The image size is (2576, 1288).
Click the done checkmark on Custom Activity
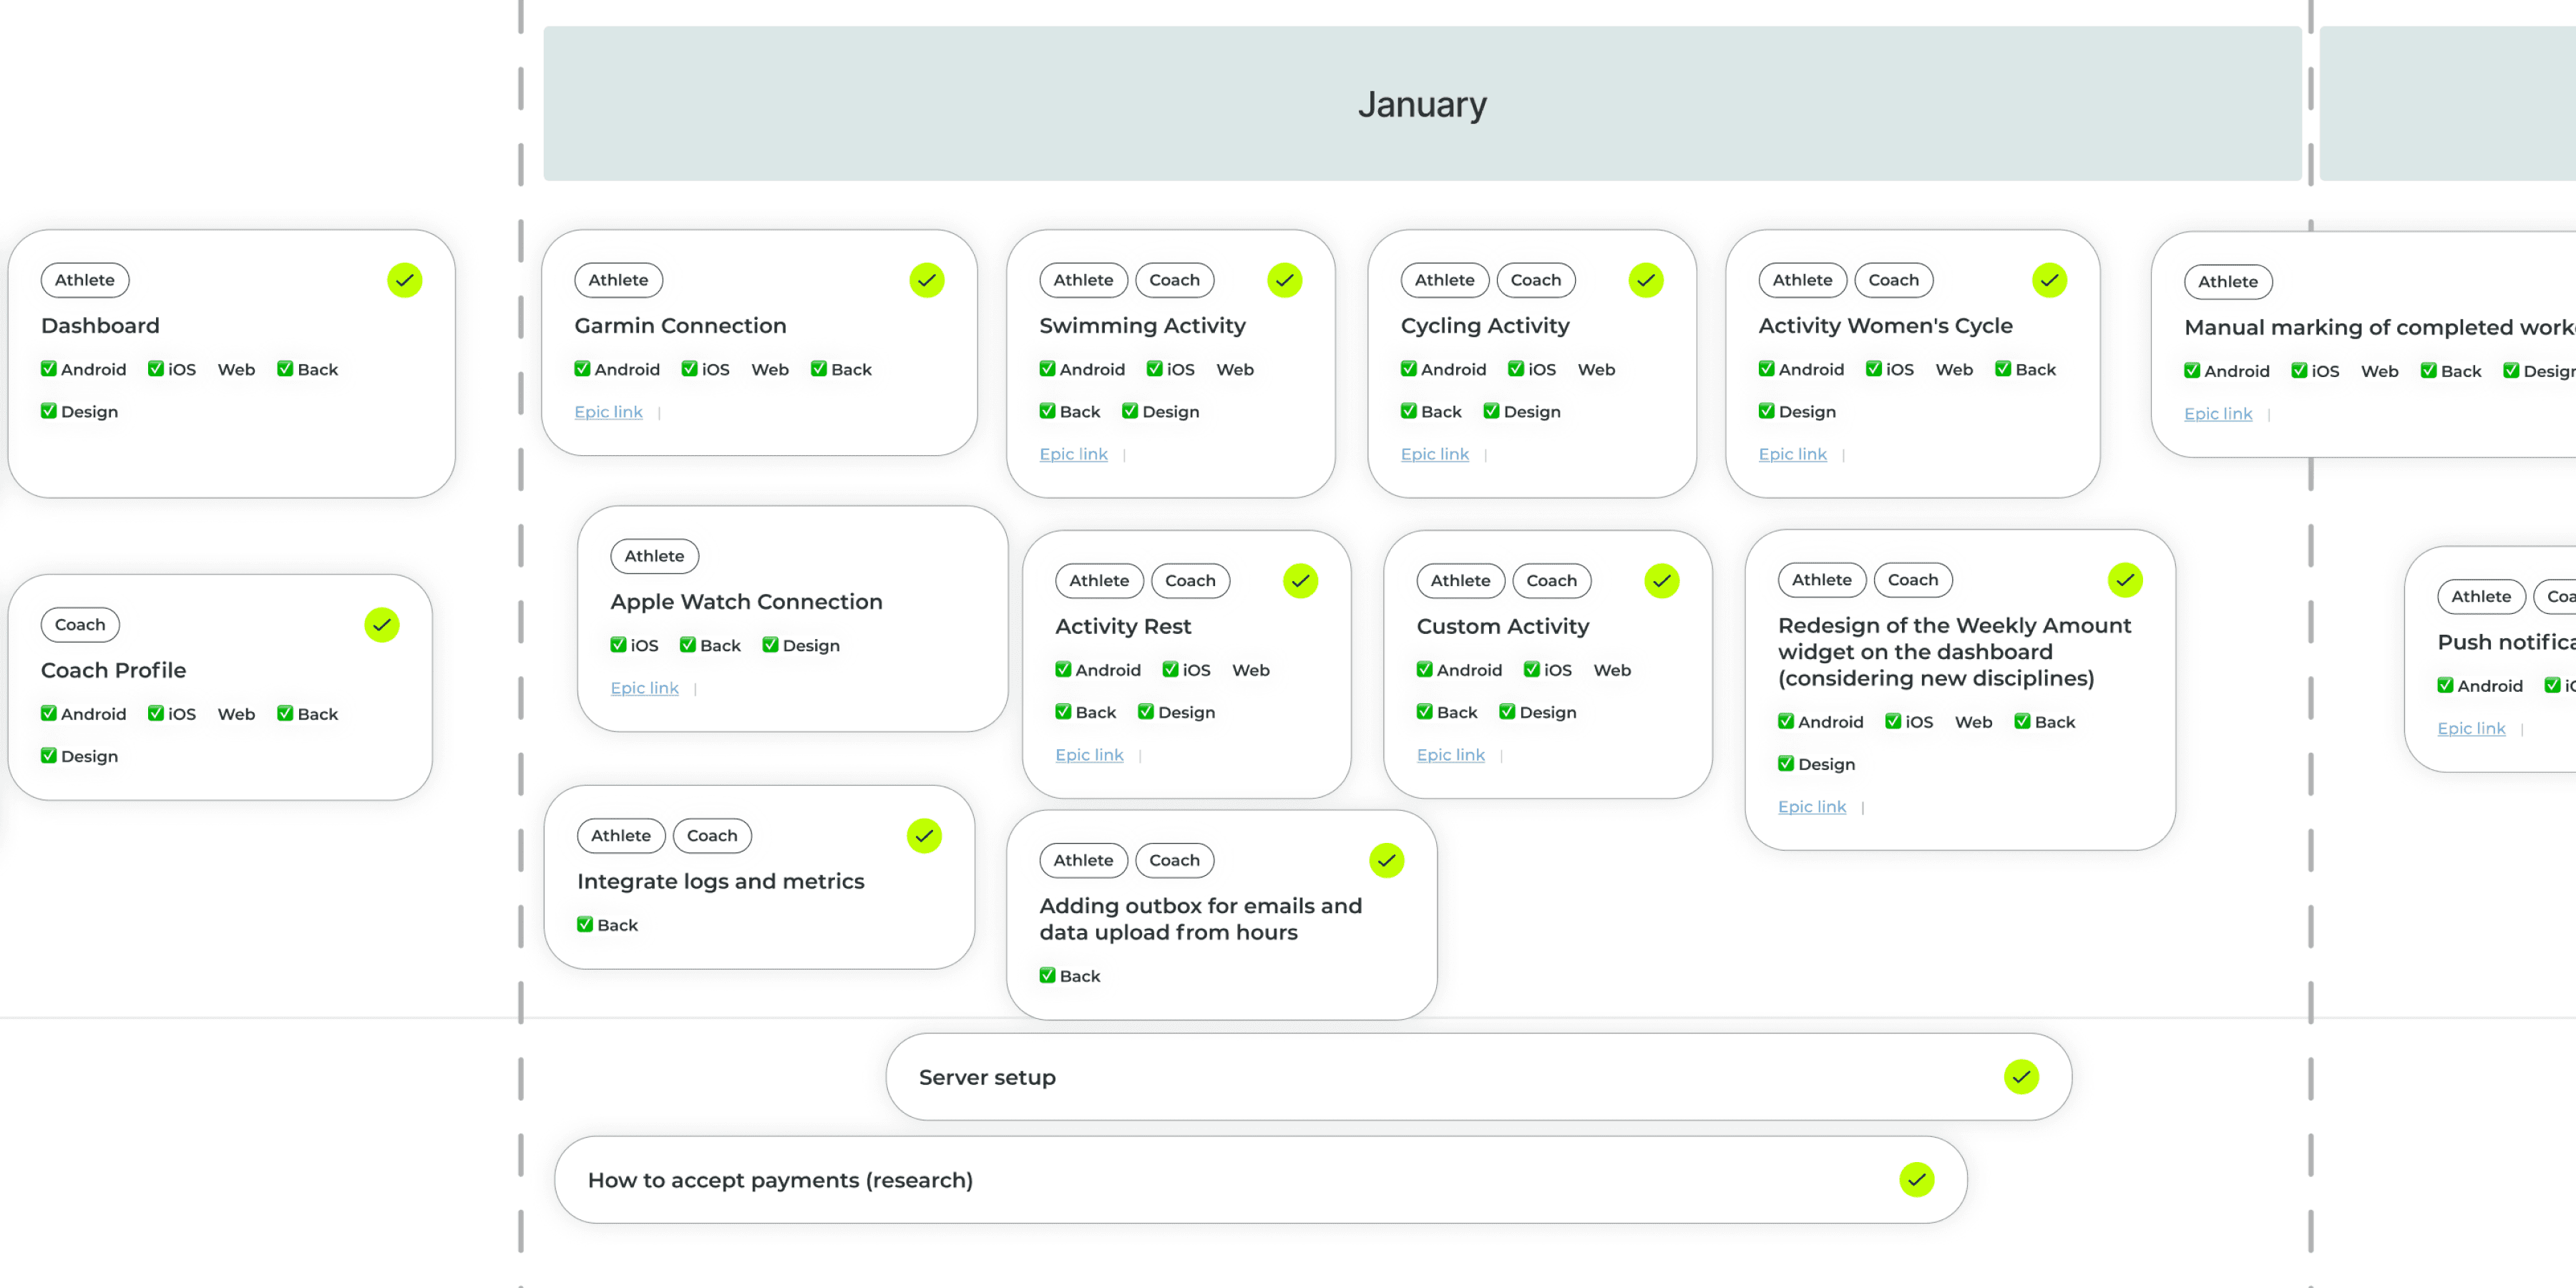tap(1661, 581)
